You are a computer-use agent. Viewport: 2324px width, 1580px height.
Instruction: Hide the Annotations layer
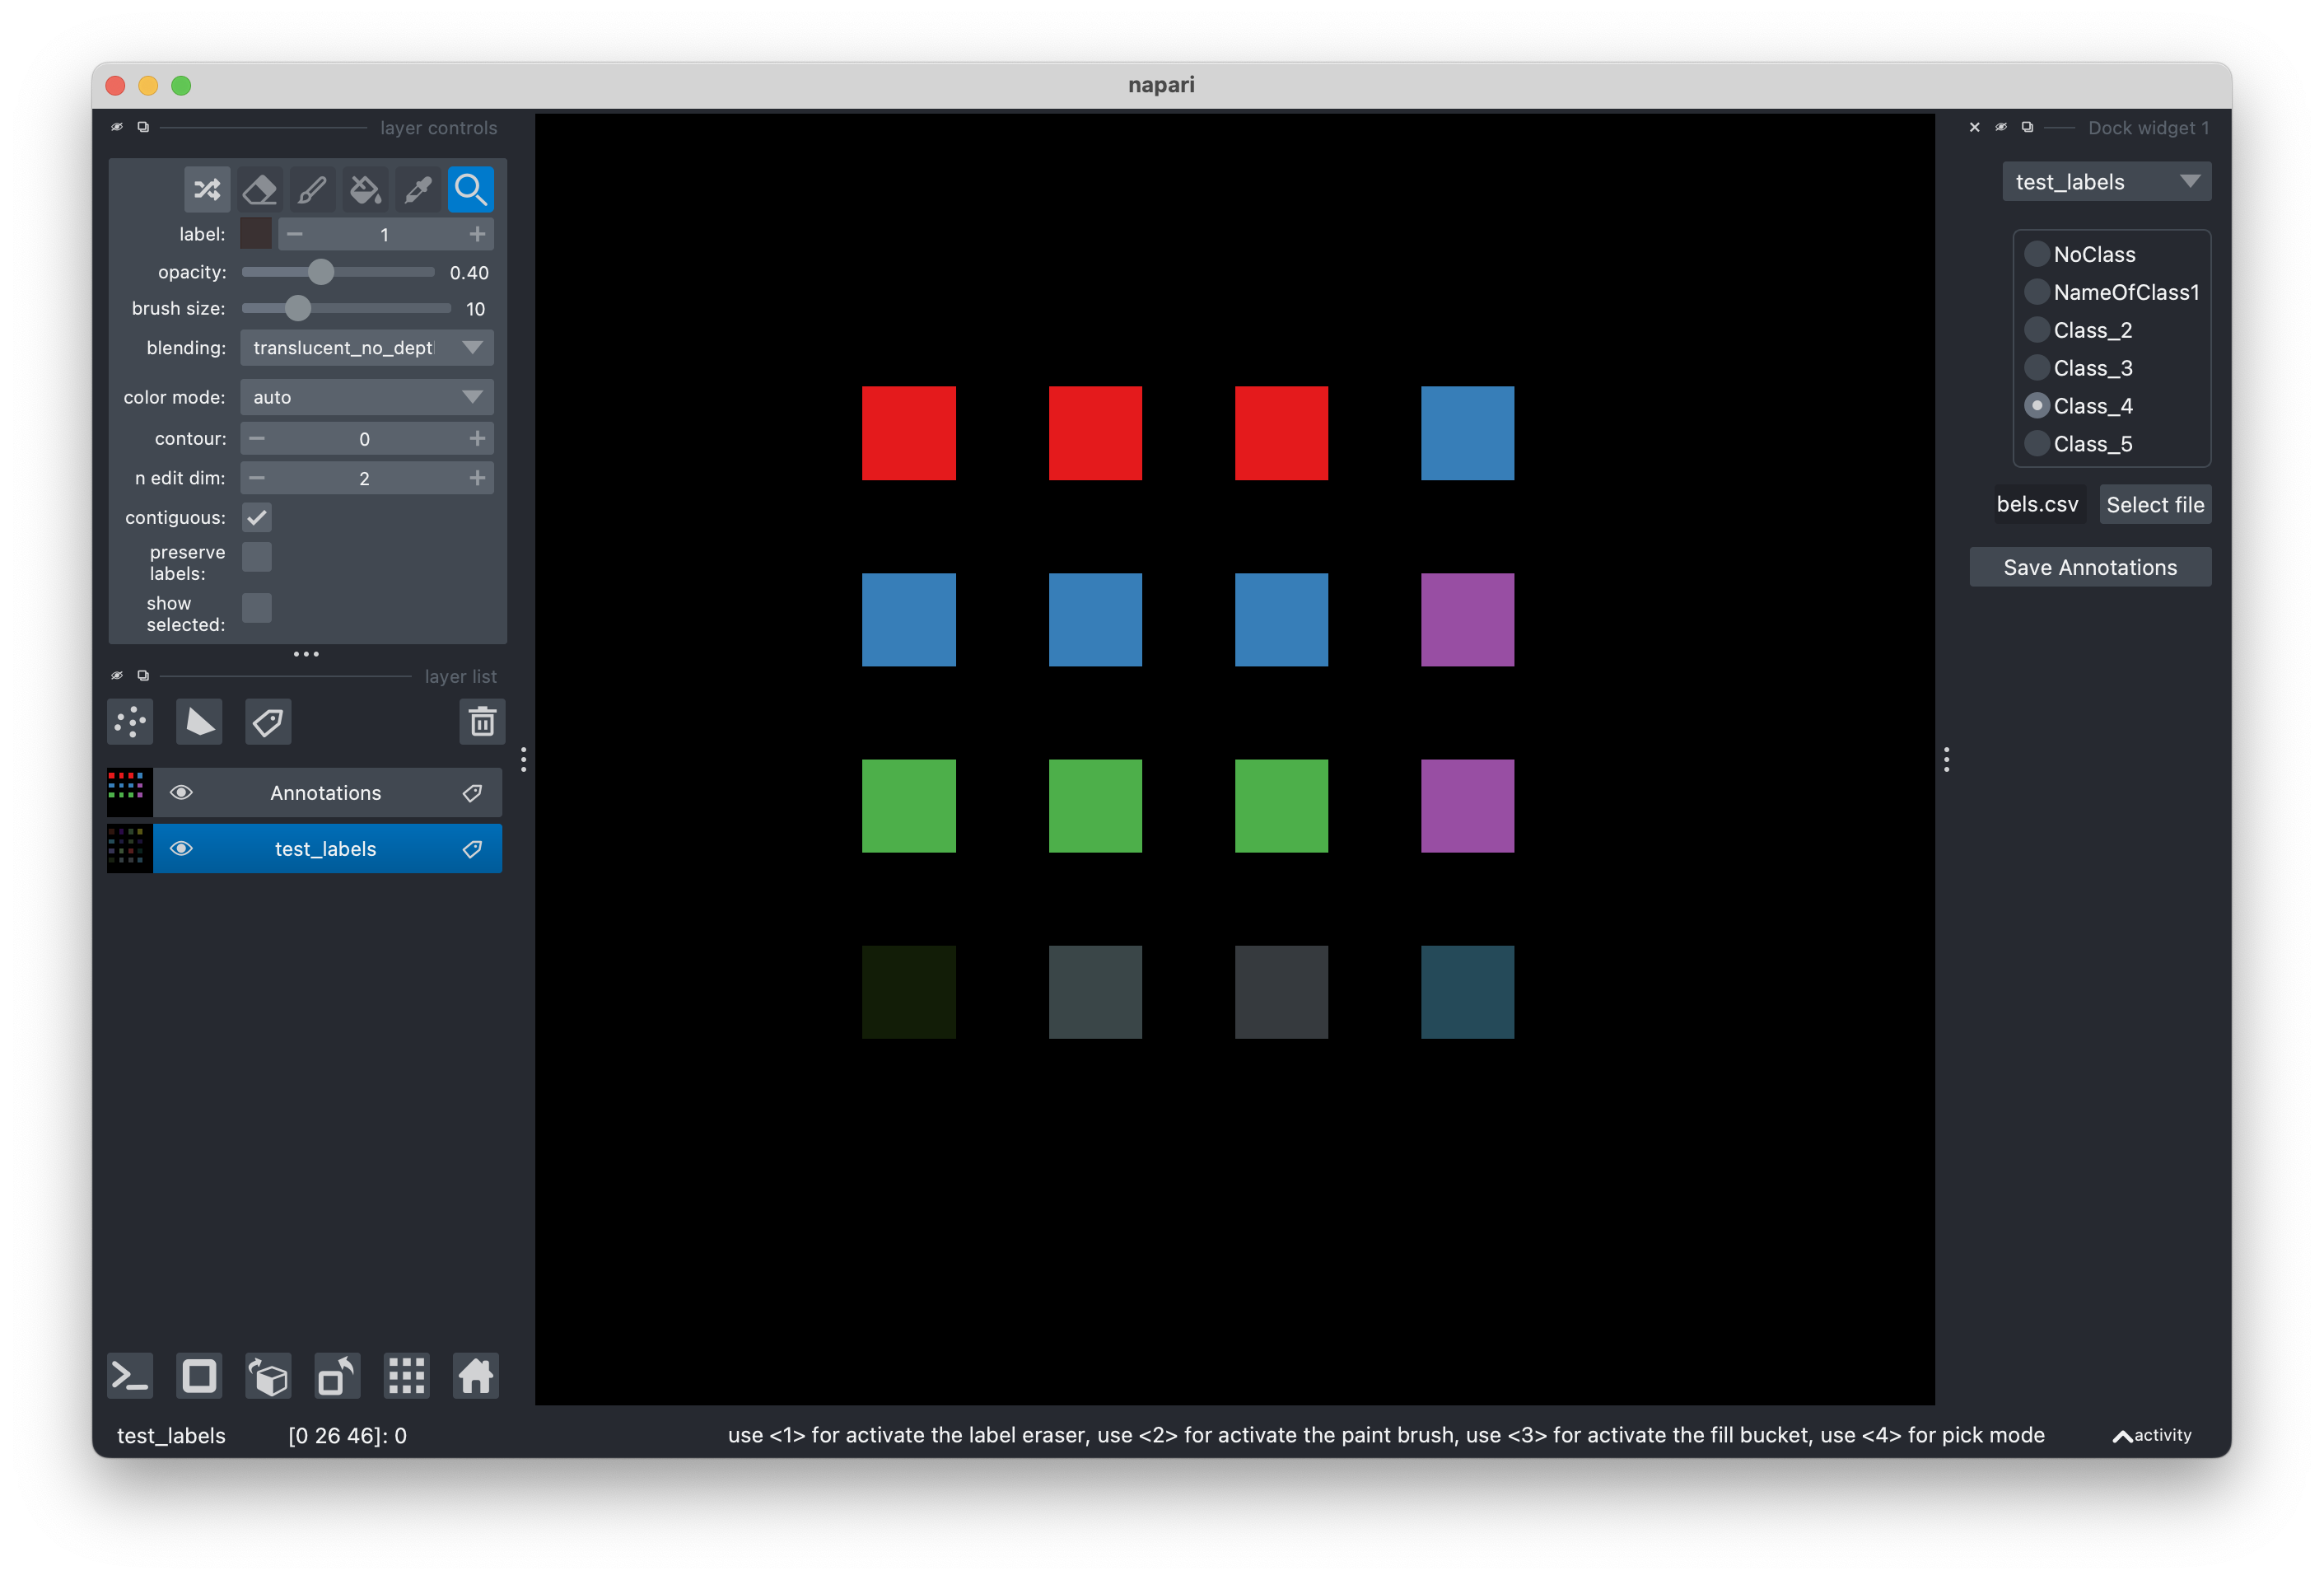pyautogui.click(x=183, y=792)
